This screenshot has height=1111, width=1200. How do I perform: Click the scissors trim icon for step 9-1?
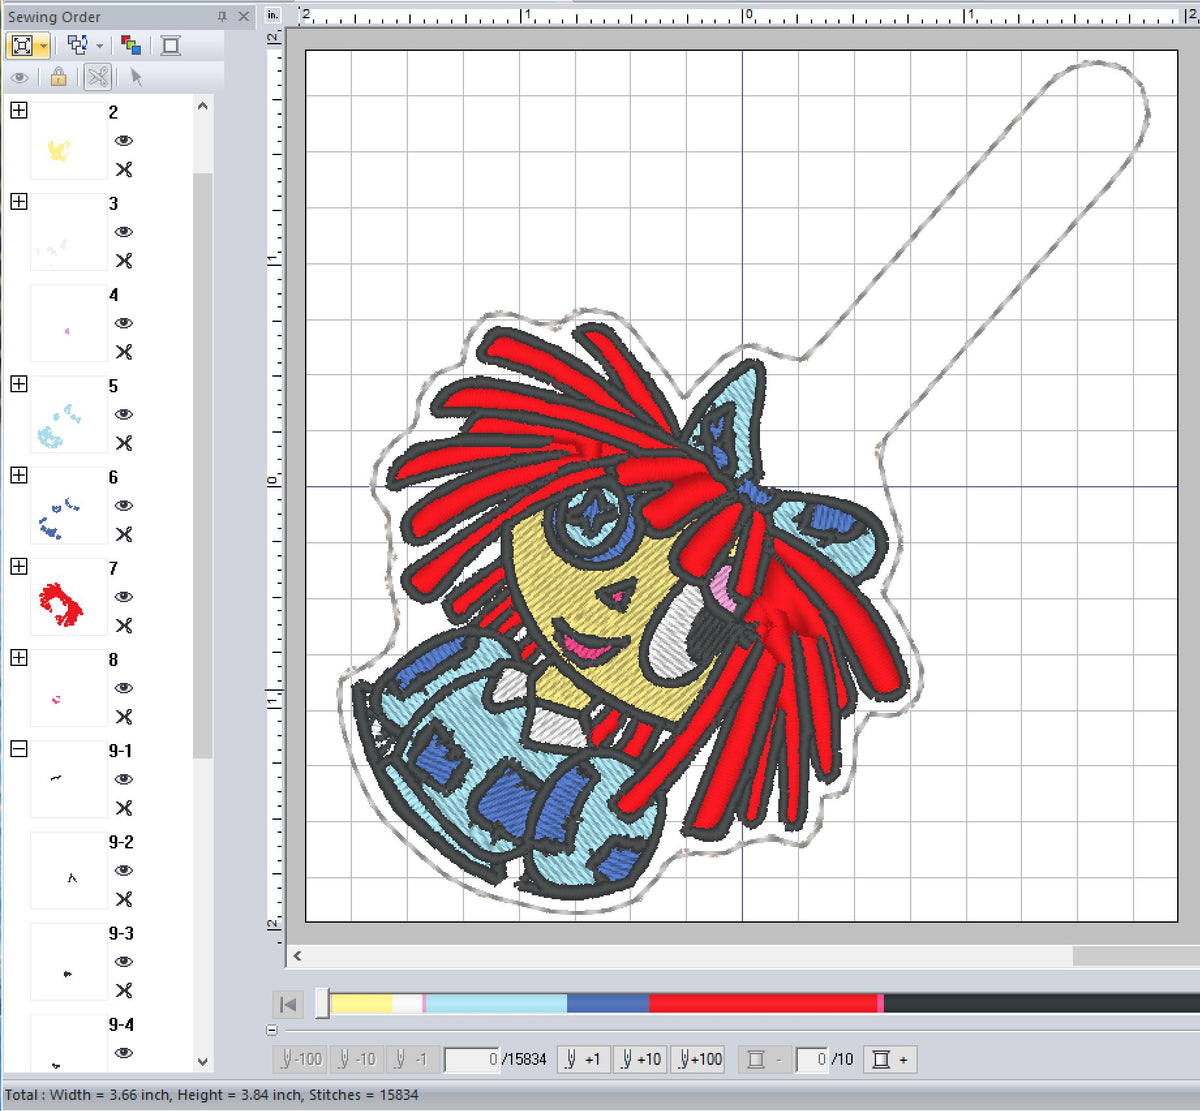click(x=124, y=808)
